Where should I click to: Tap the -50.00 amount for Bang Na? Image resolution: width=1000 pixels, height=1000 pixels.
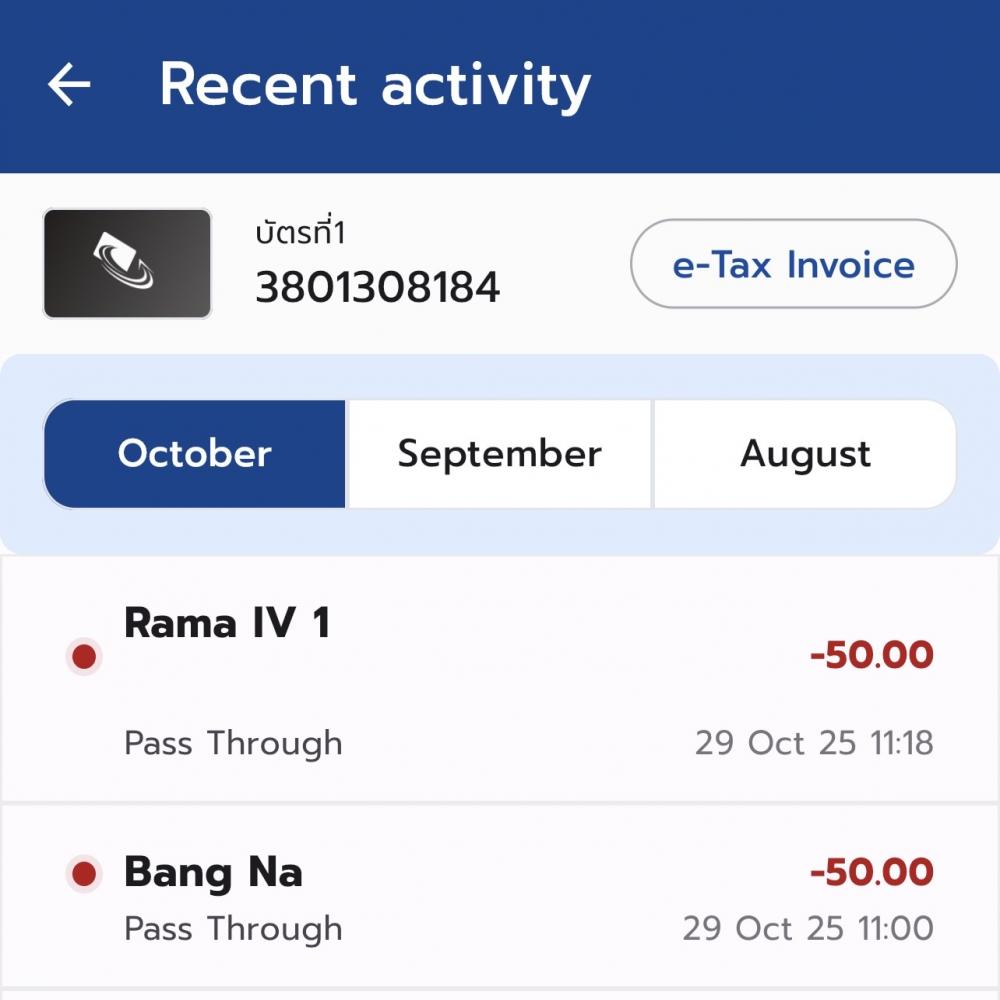click(871, 872)
